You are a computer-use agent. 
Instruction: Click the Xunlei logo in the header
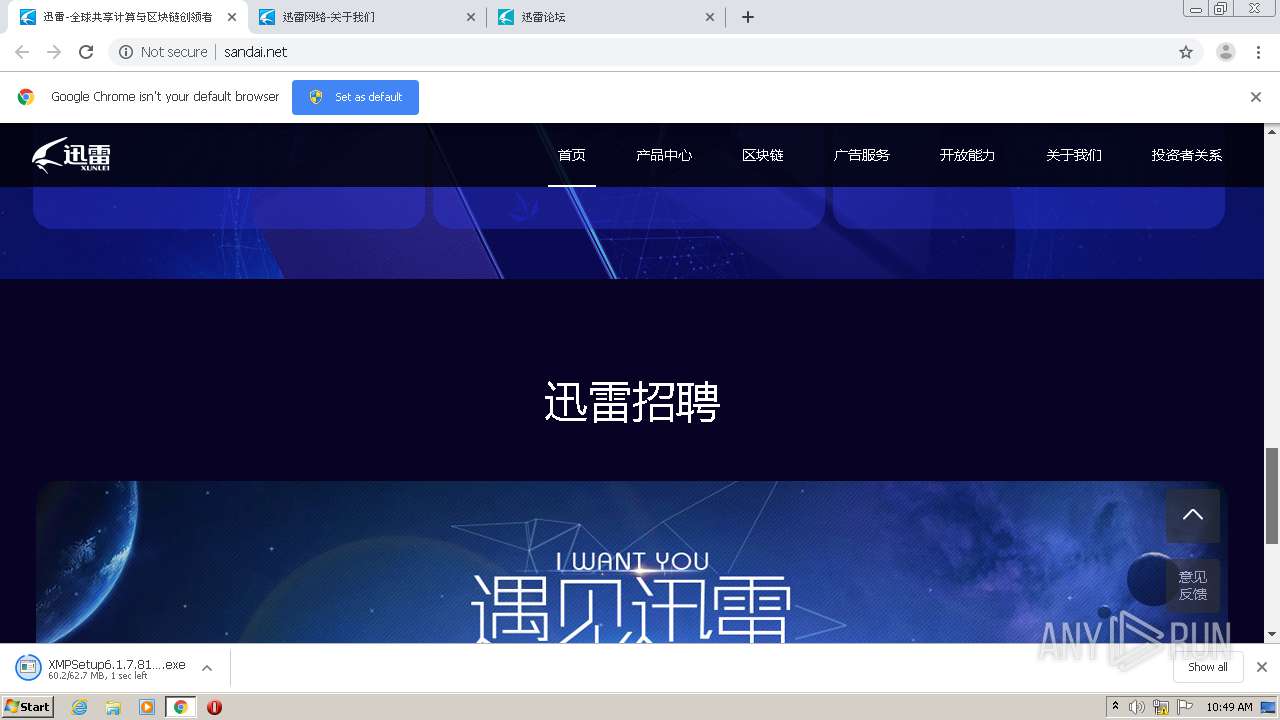(x=71, y=155)
